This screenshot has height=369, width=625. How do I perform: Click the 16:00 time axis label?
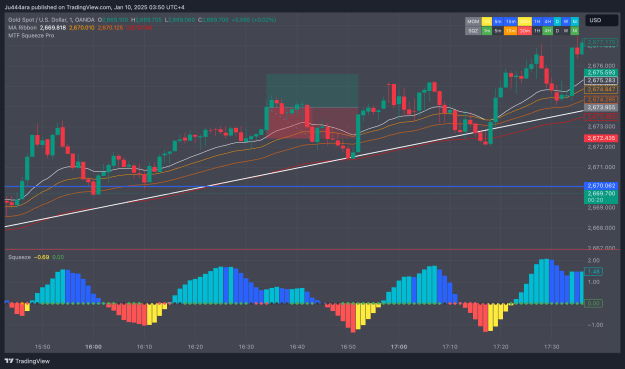(93, 347)
